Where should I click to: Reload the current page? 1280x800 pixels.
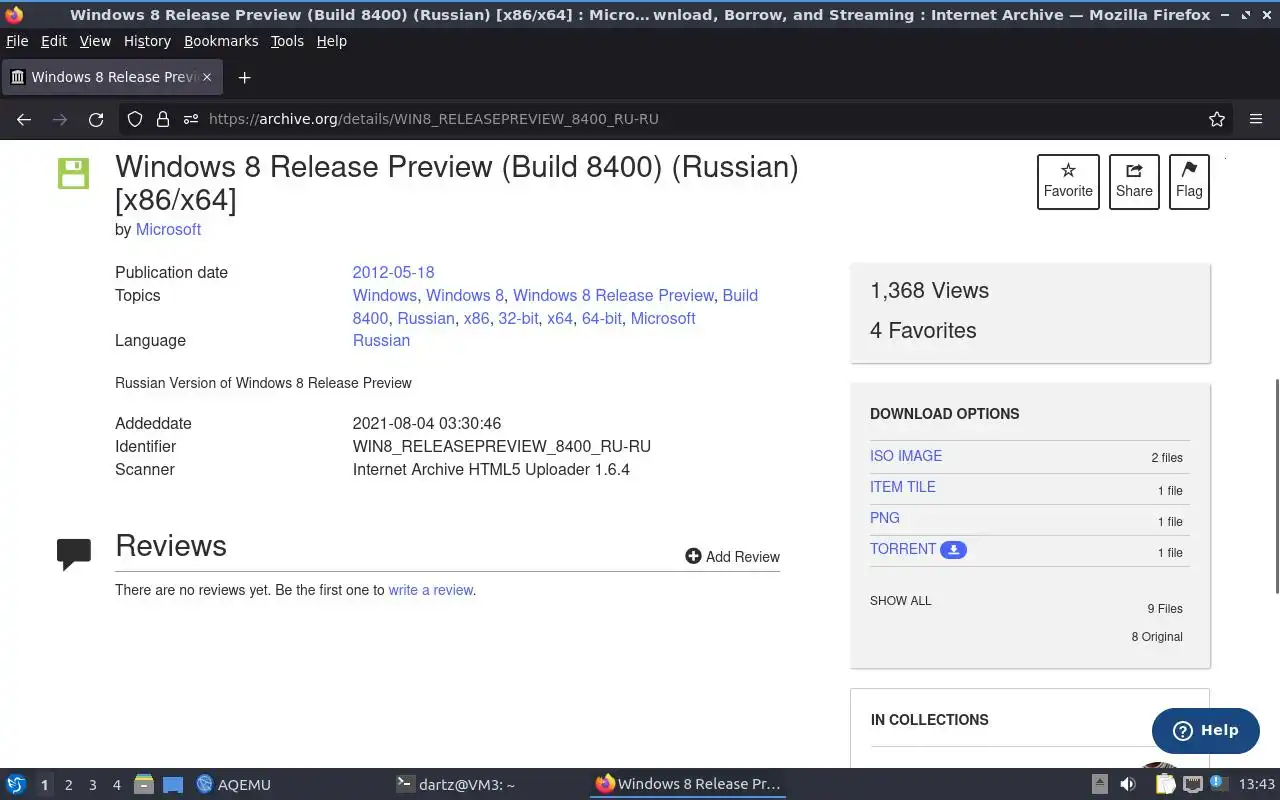(96, 119)
